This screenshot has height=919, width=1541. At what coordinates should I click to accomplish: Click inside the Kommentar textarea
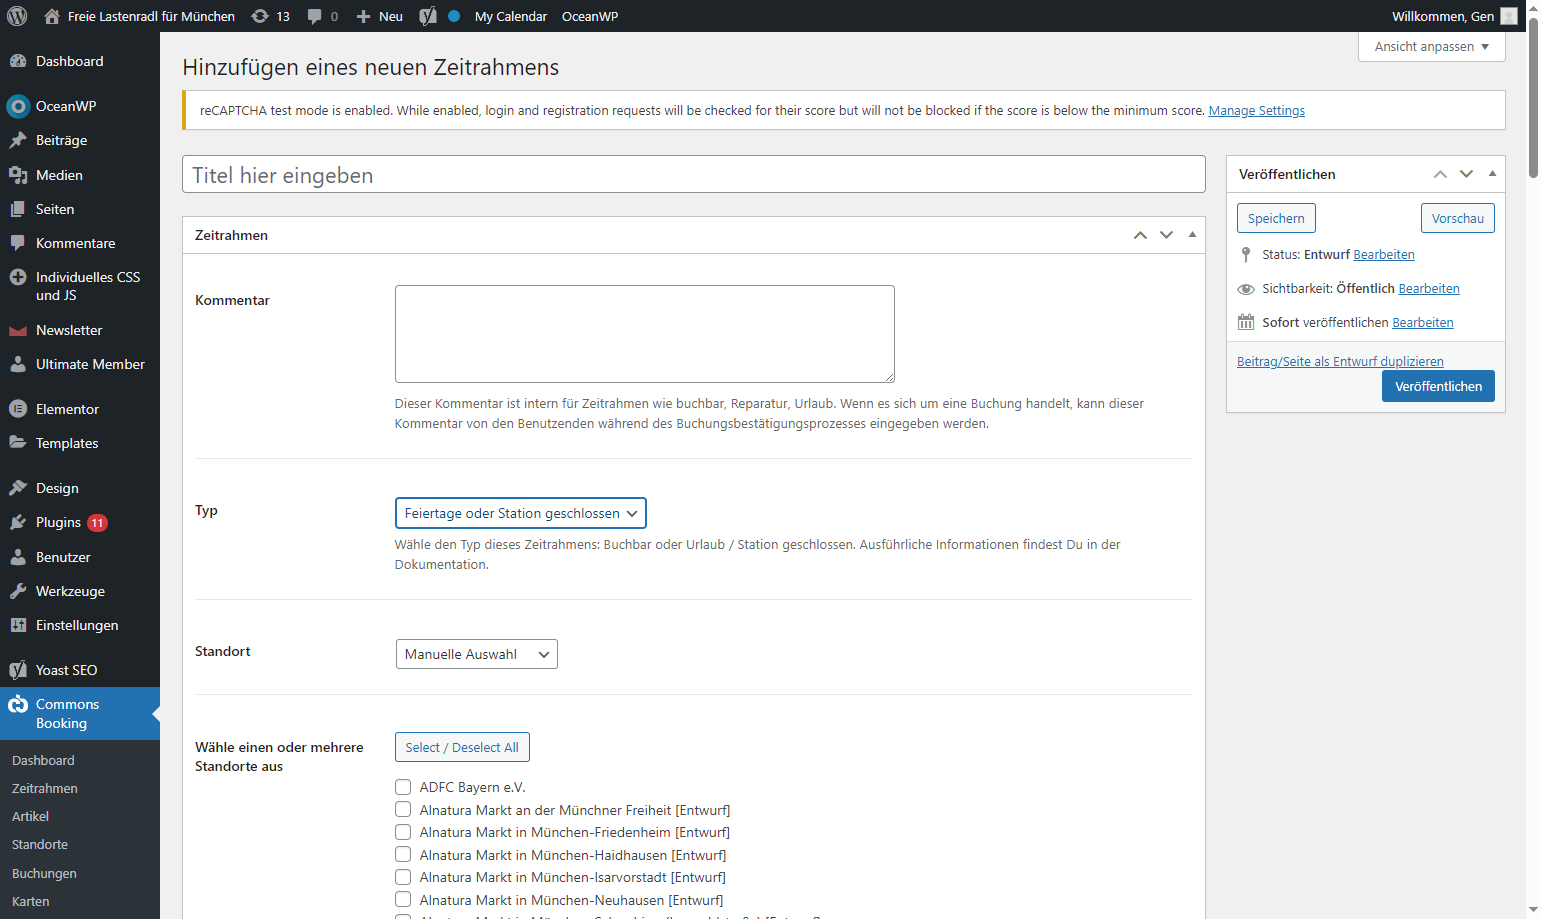[645, 334]
